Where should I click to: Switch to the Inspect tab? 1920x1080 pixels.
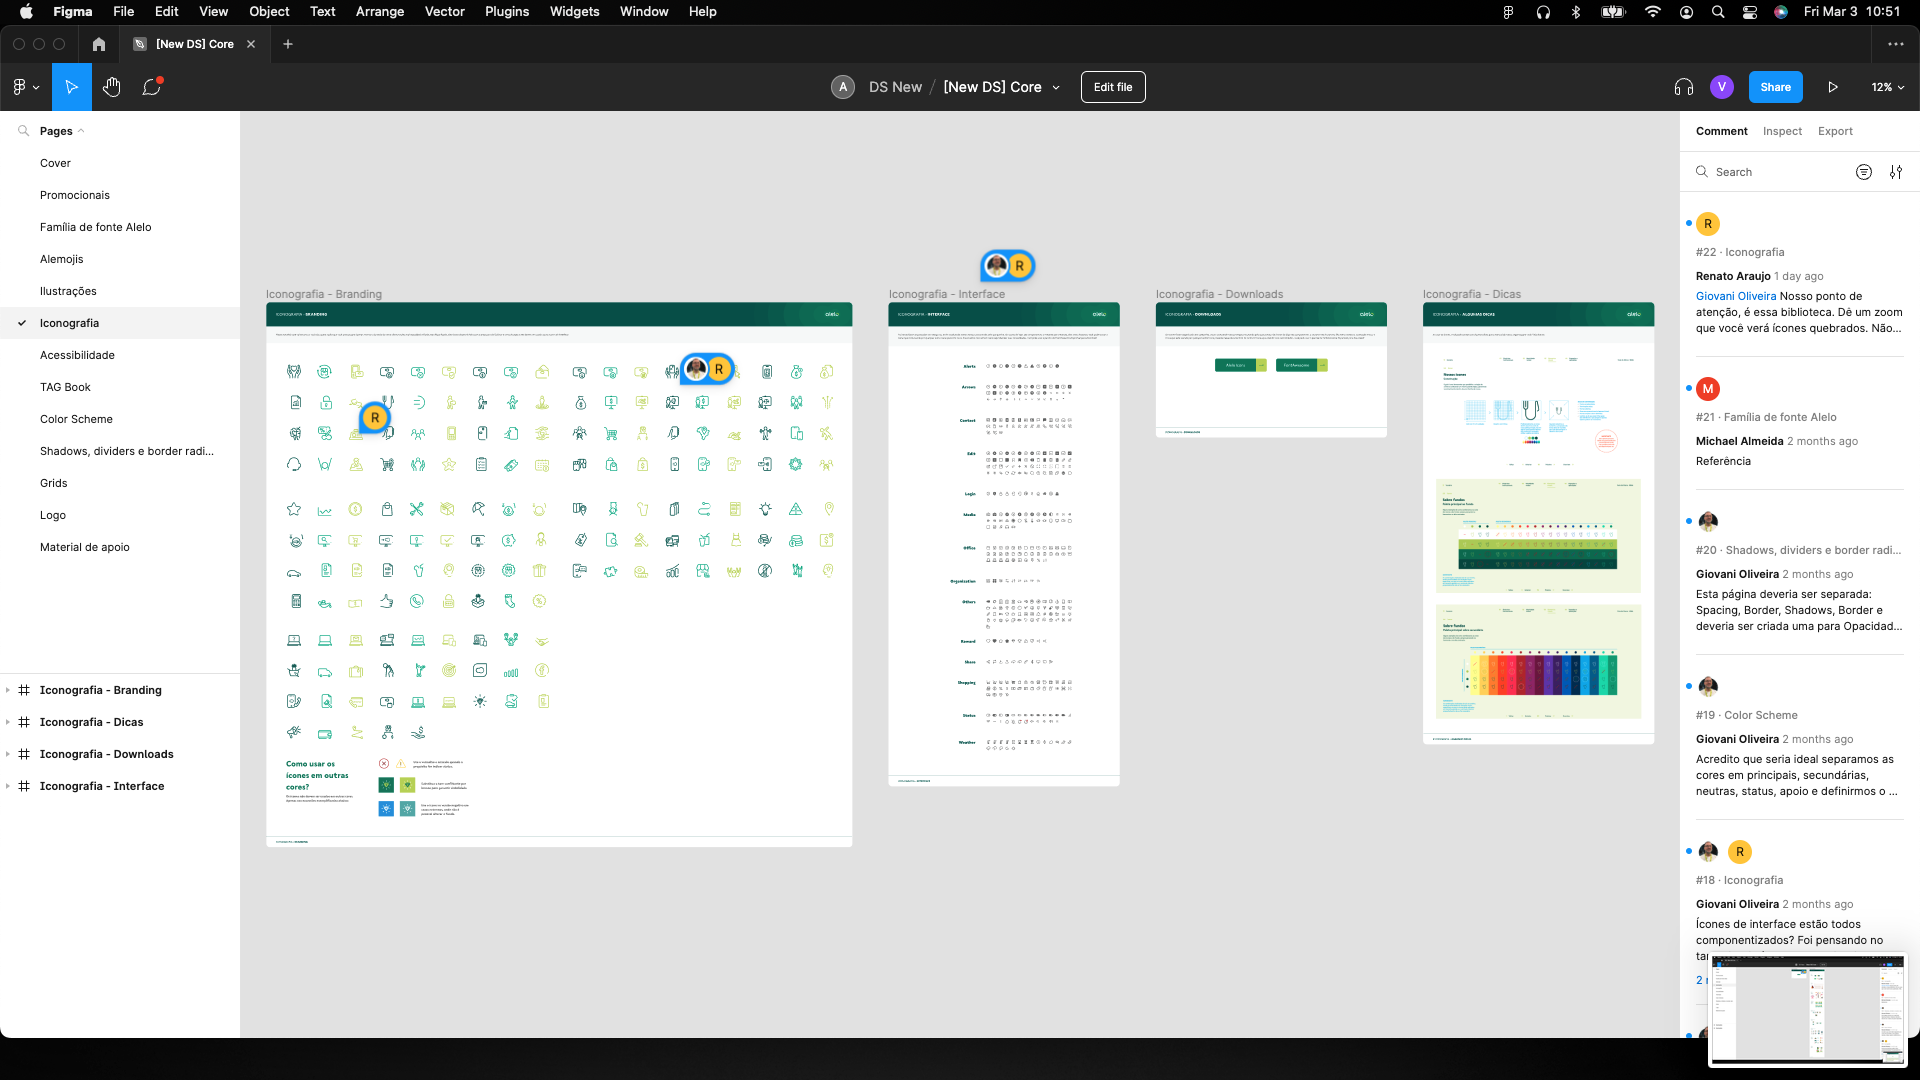[1782, 131]
